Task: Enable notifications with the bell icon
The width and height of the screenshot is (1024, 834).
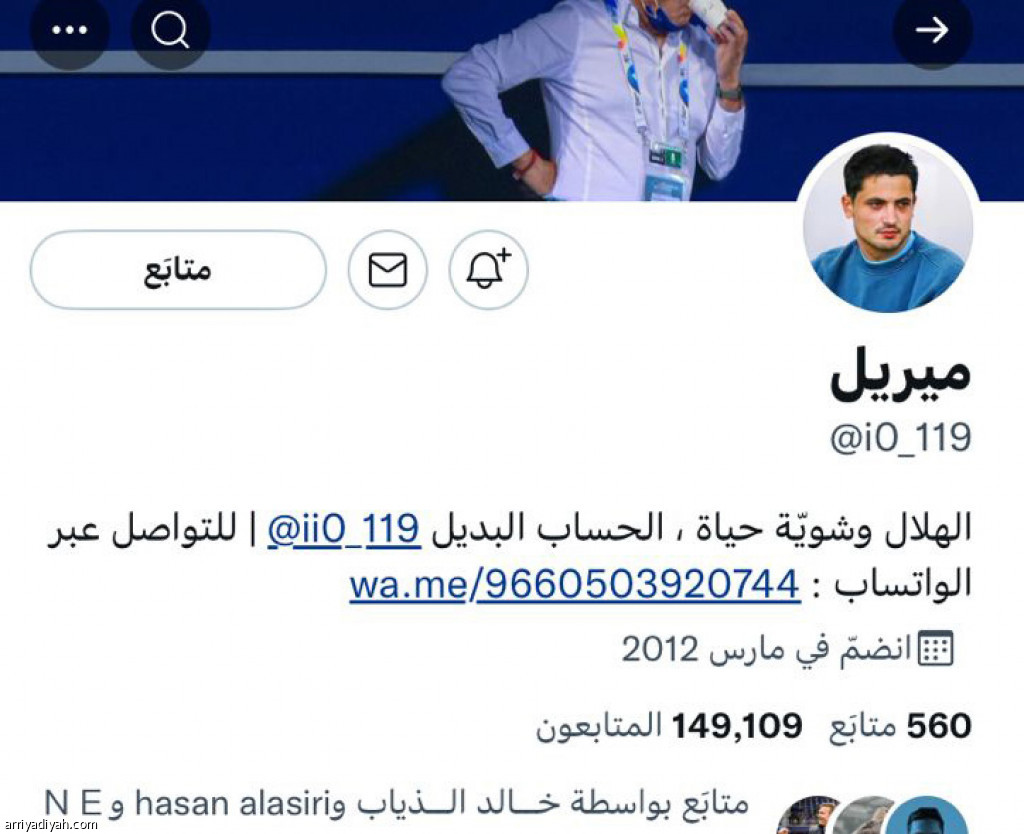Action: coord(488,270)
